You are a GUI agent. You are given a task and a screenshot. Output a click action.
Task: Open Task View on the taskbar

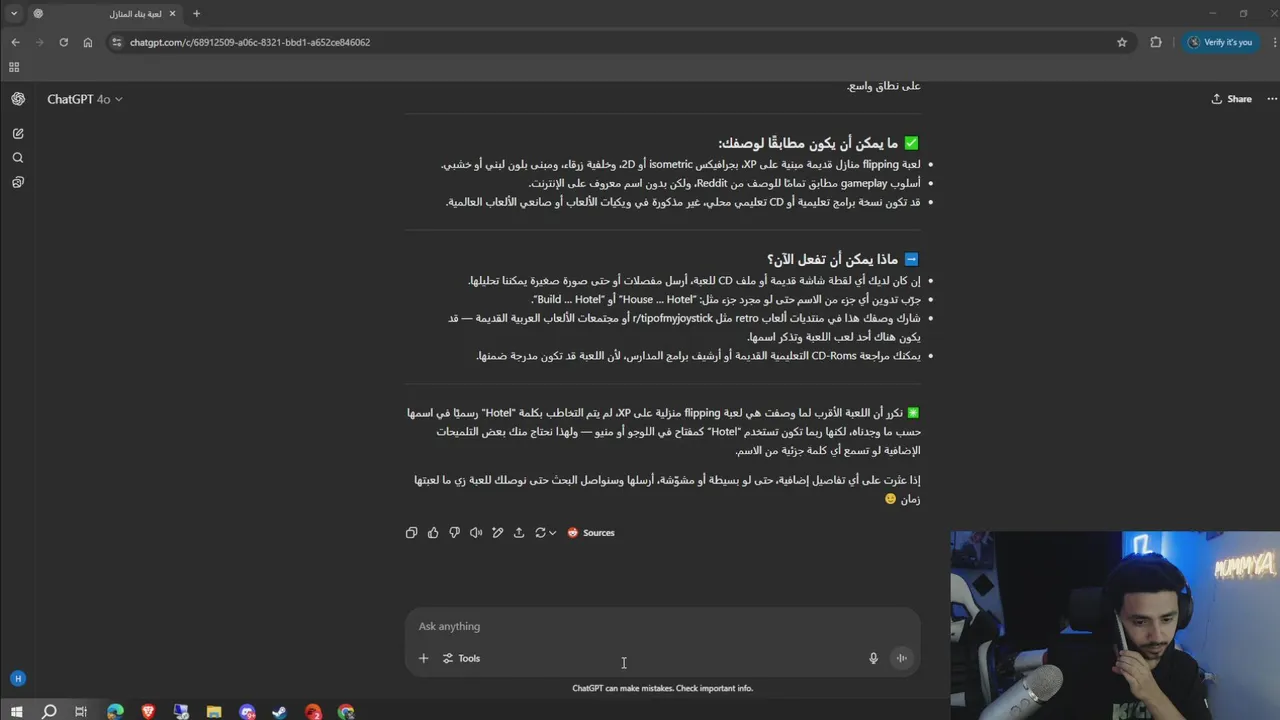pos(82,712)
